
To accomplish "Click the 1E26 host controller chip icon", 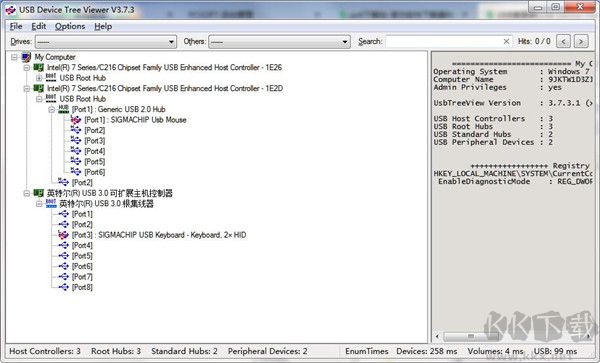I will [x=38, y=68].
